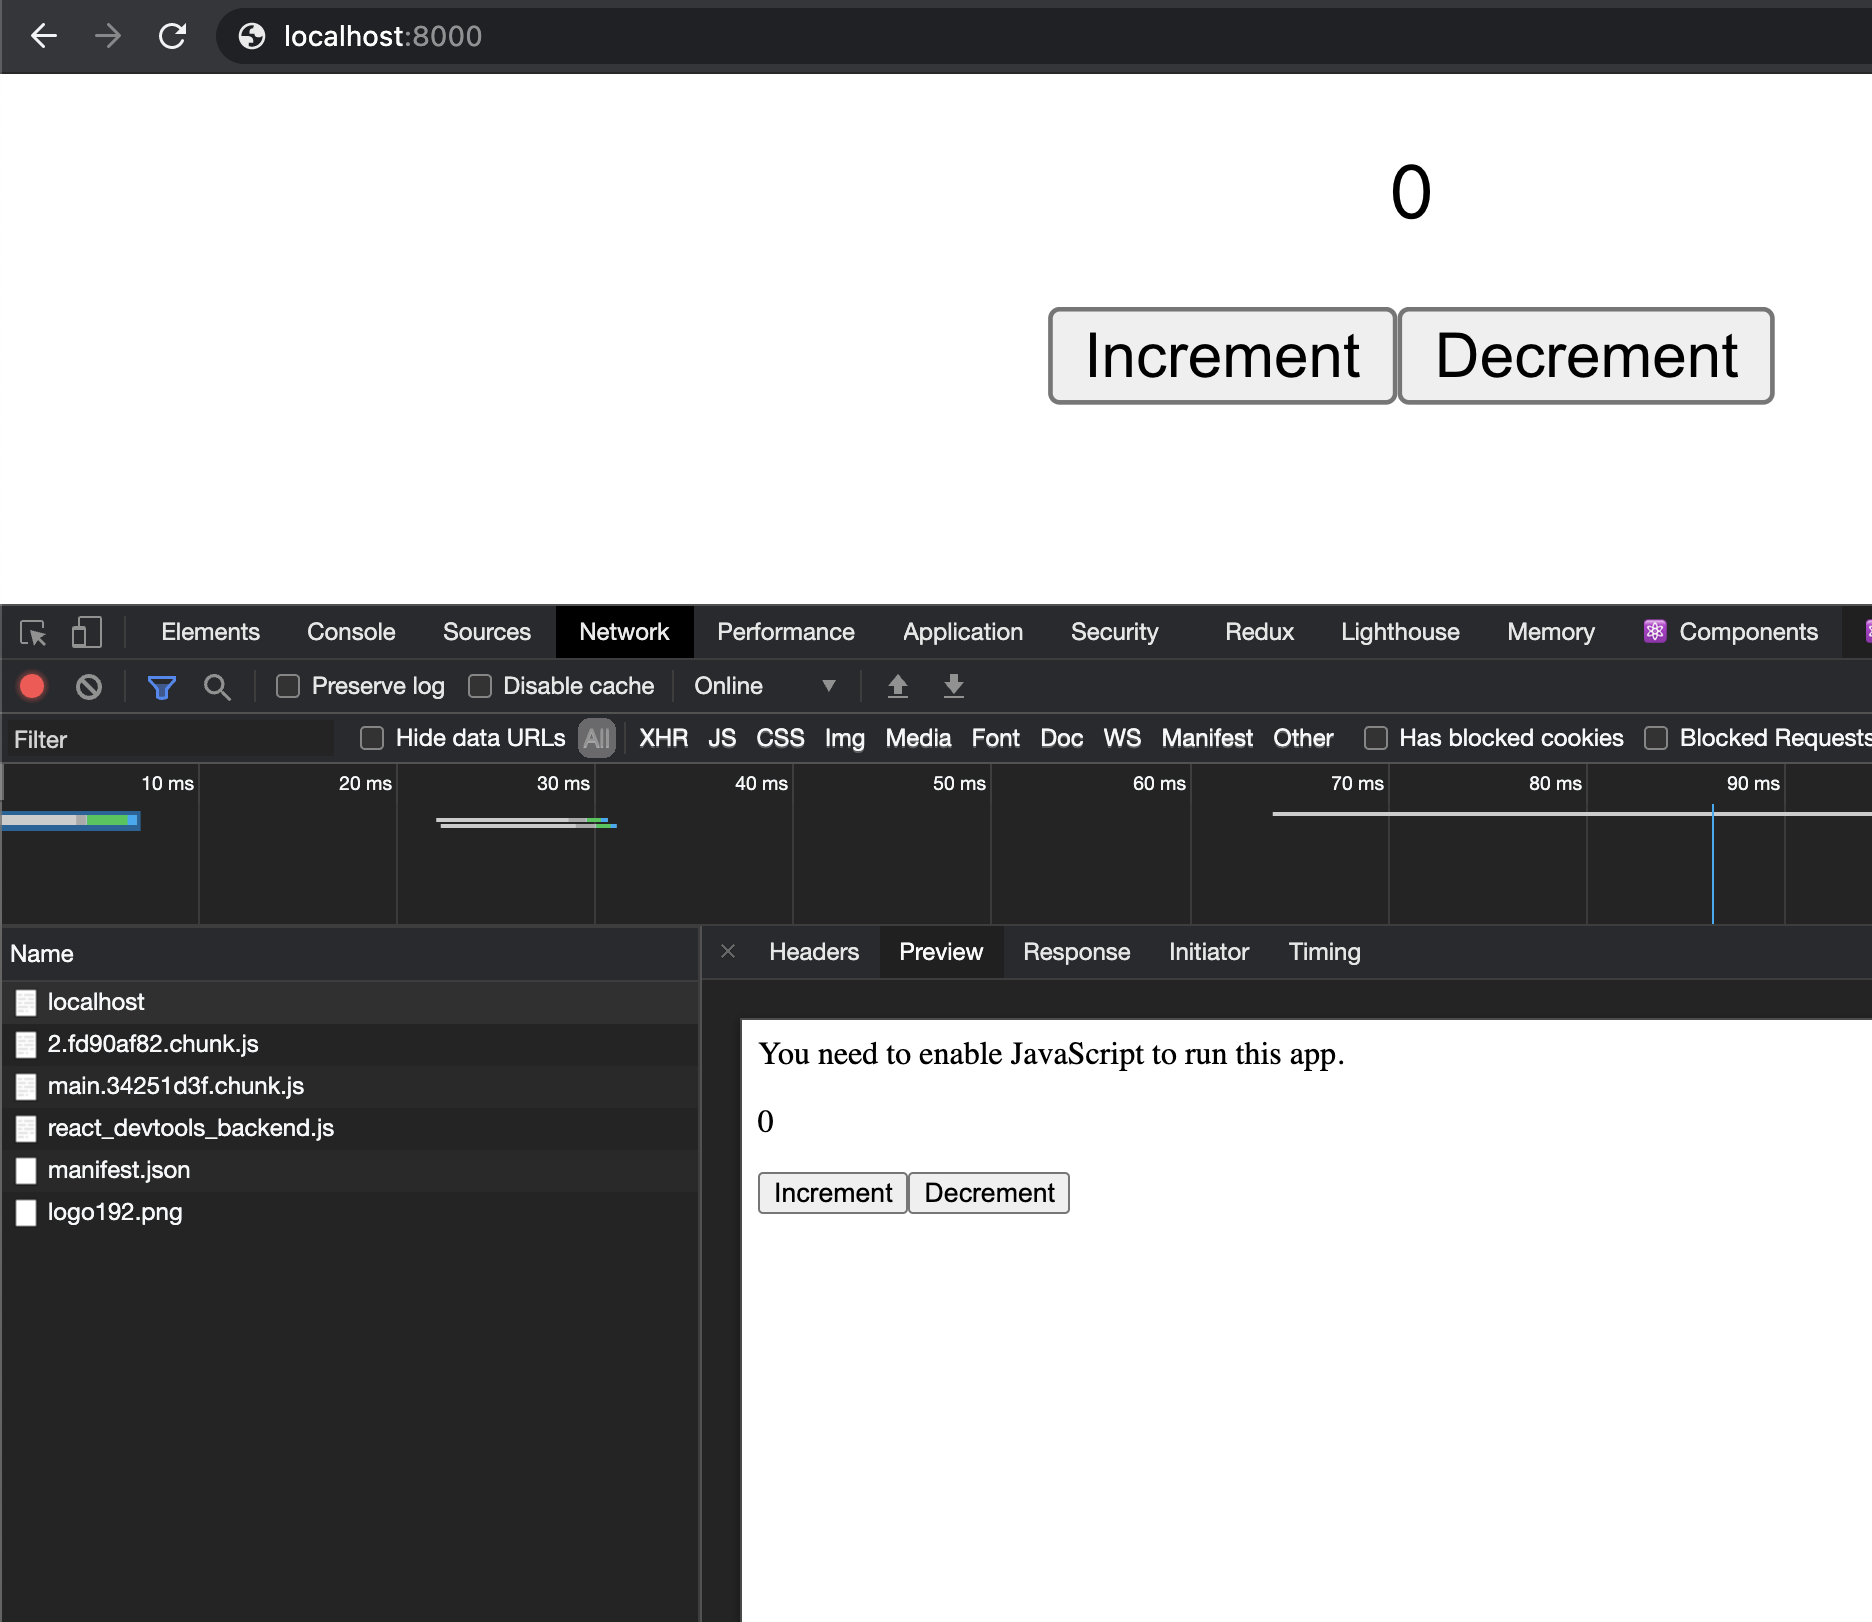Filter requests by Font type
Screen dimensions: 1872x1622
coord(995,738)
